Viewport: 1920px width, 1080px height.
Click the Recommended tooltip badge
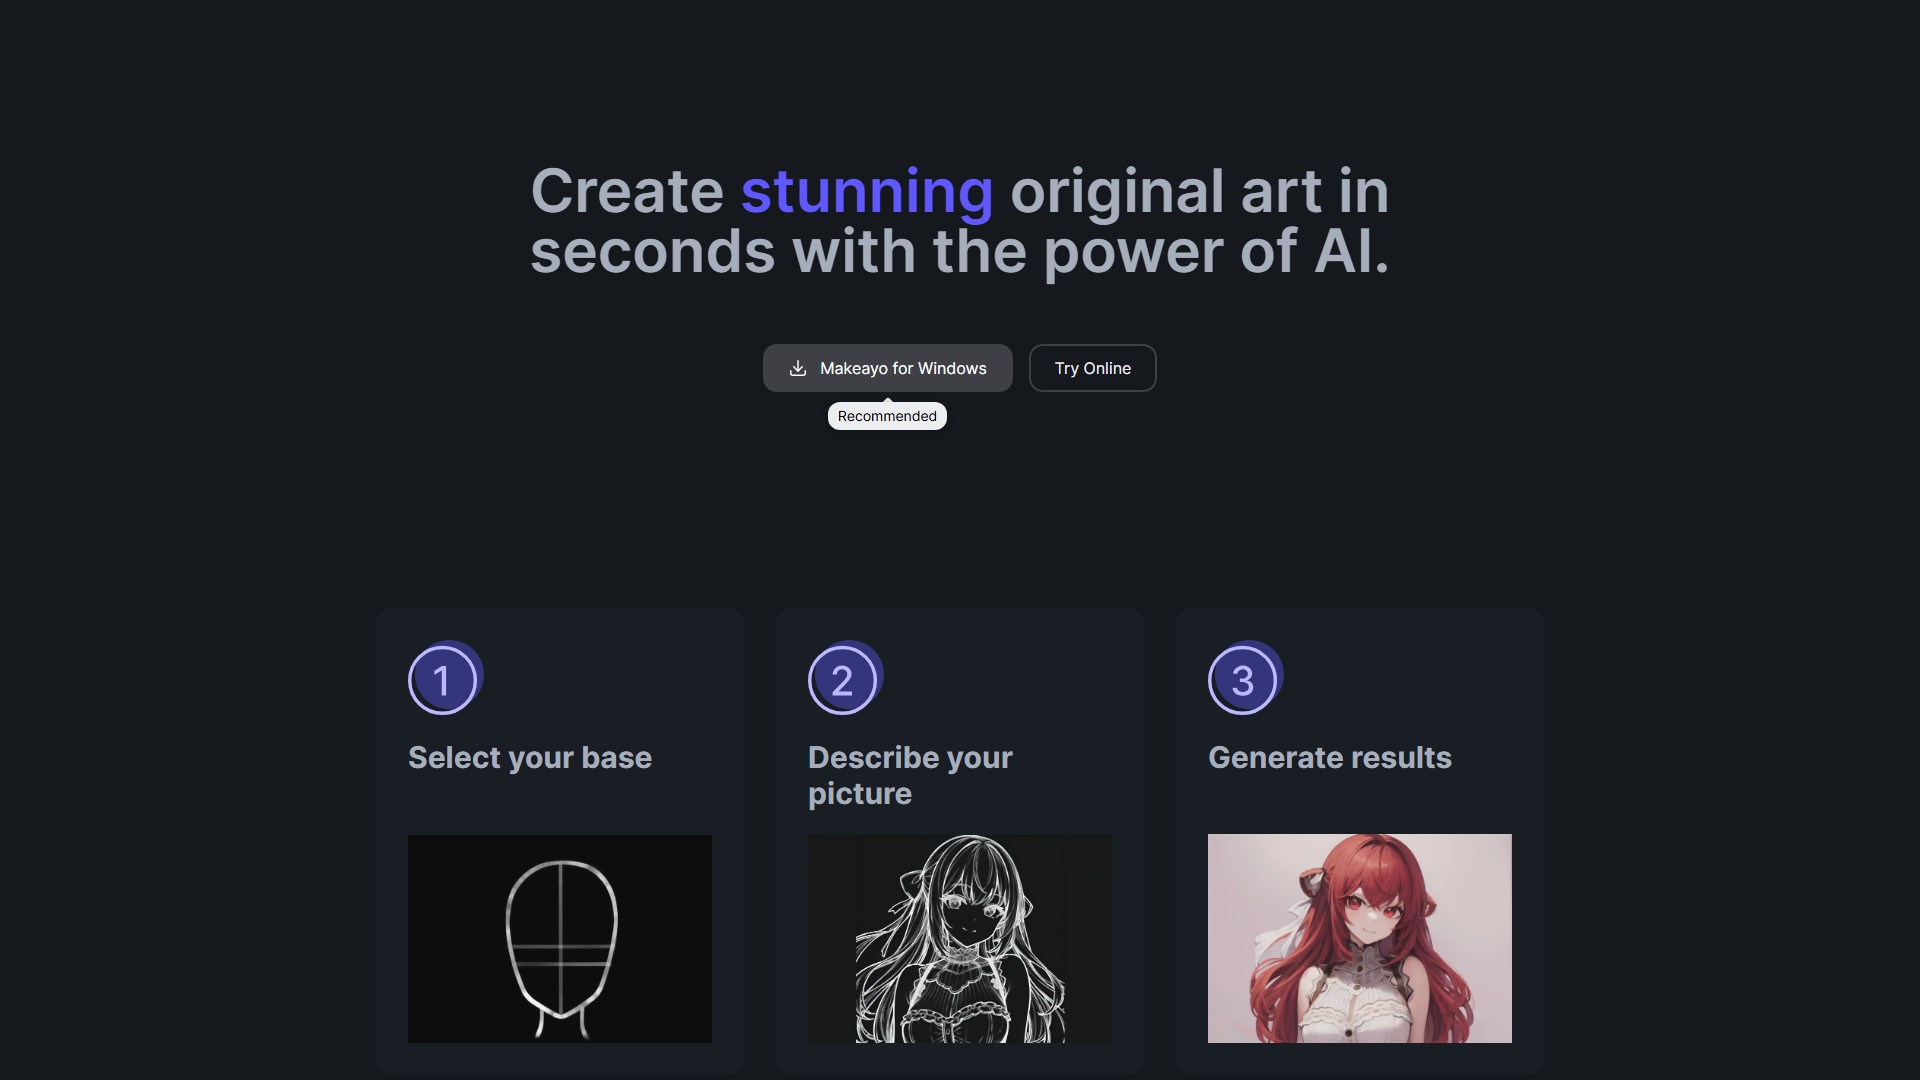[887, 416]
